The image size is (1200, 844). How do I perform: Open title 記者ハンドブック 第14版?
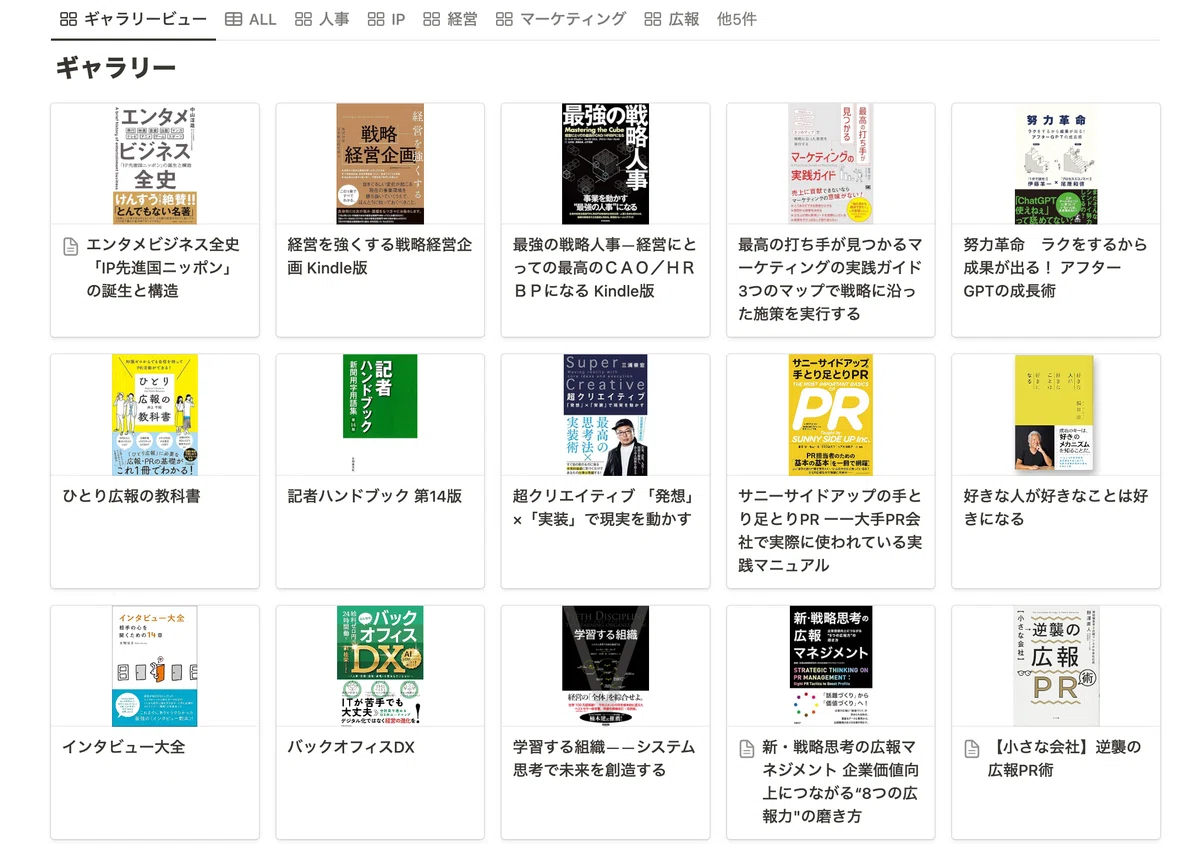pyautogui.click(x=375, y=496)
